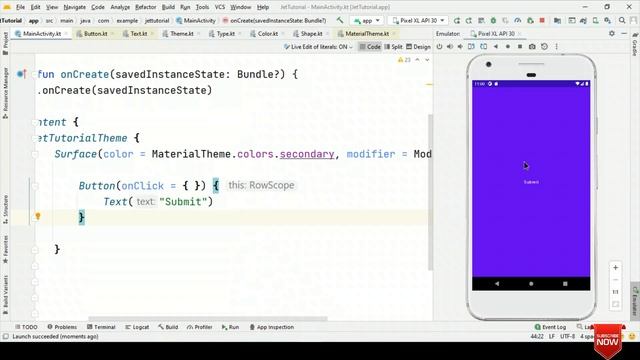Screen dimensions: 640x360
Task: Switch to the Button.kt tab
Action: coord(96,33)
